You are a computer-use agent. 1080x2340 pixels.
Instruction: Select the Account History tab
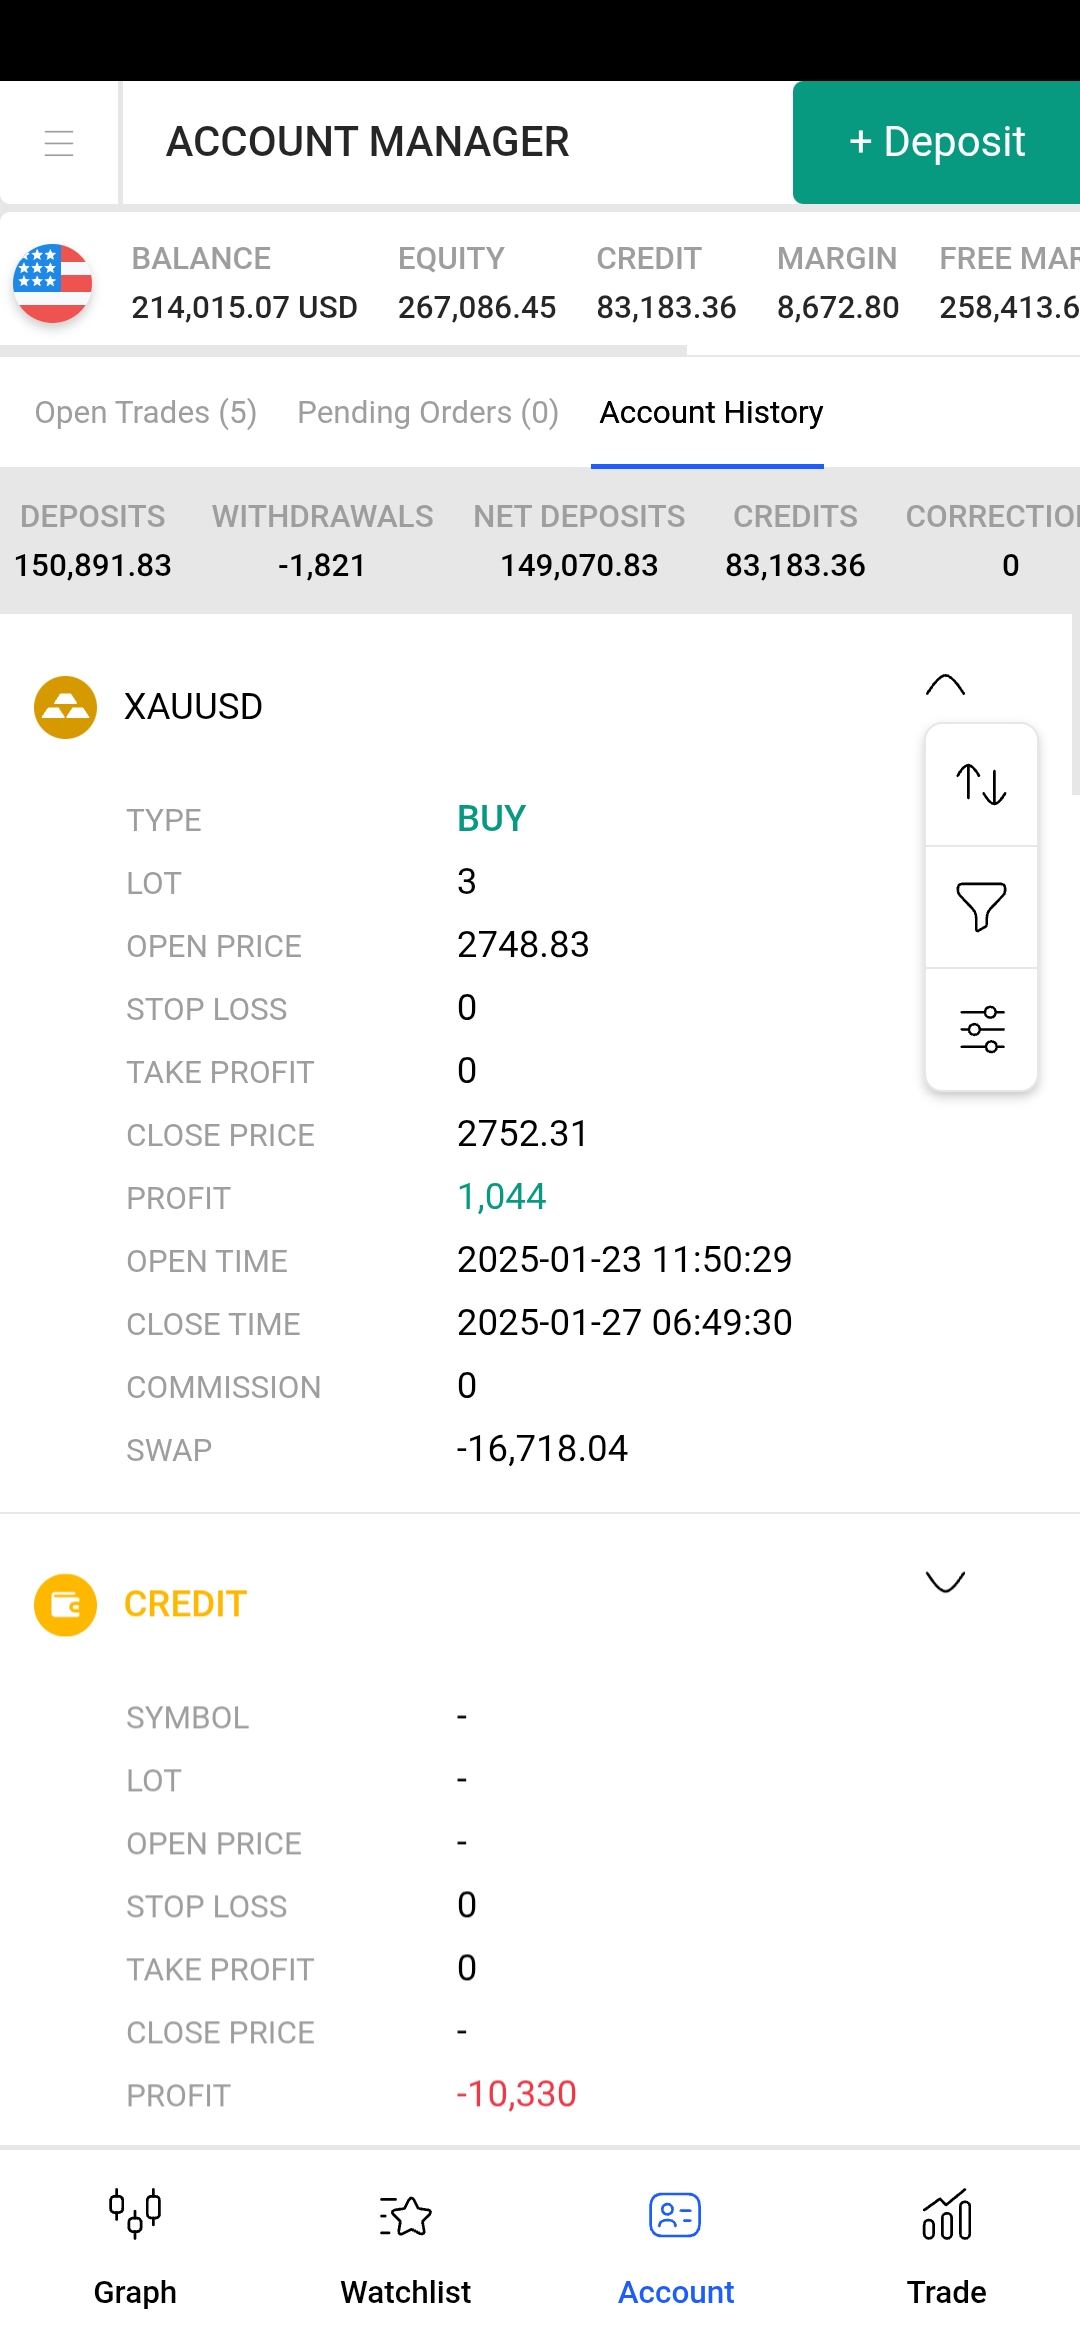tap(711, 412)
